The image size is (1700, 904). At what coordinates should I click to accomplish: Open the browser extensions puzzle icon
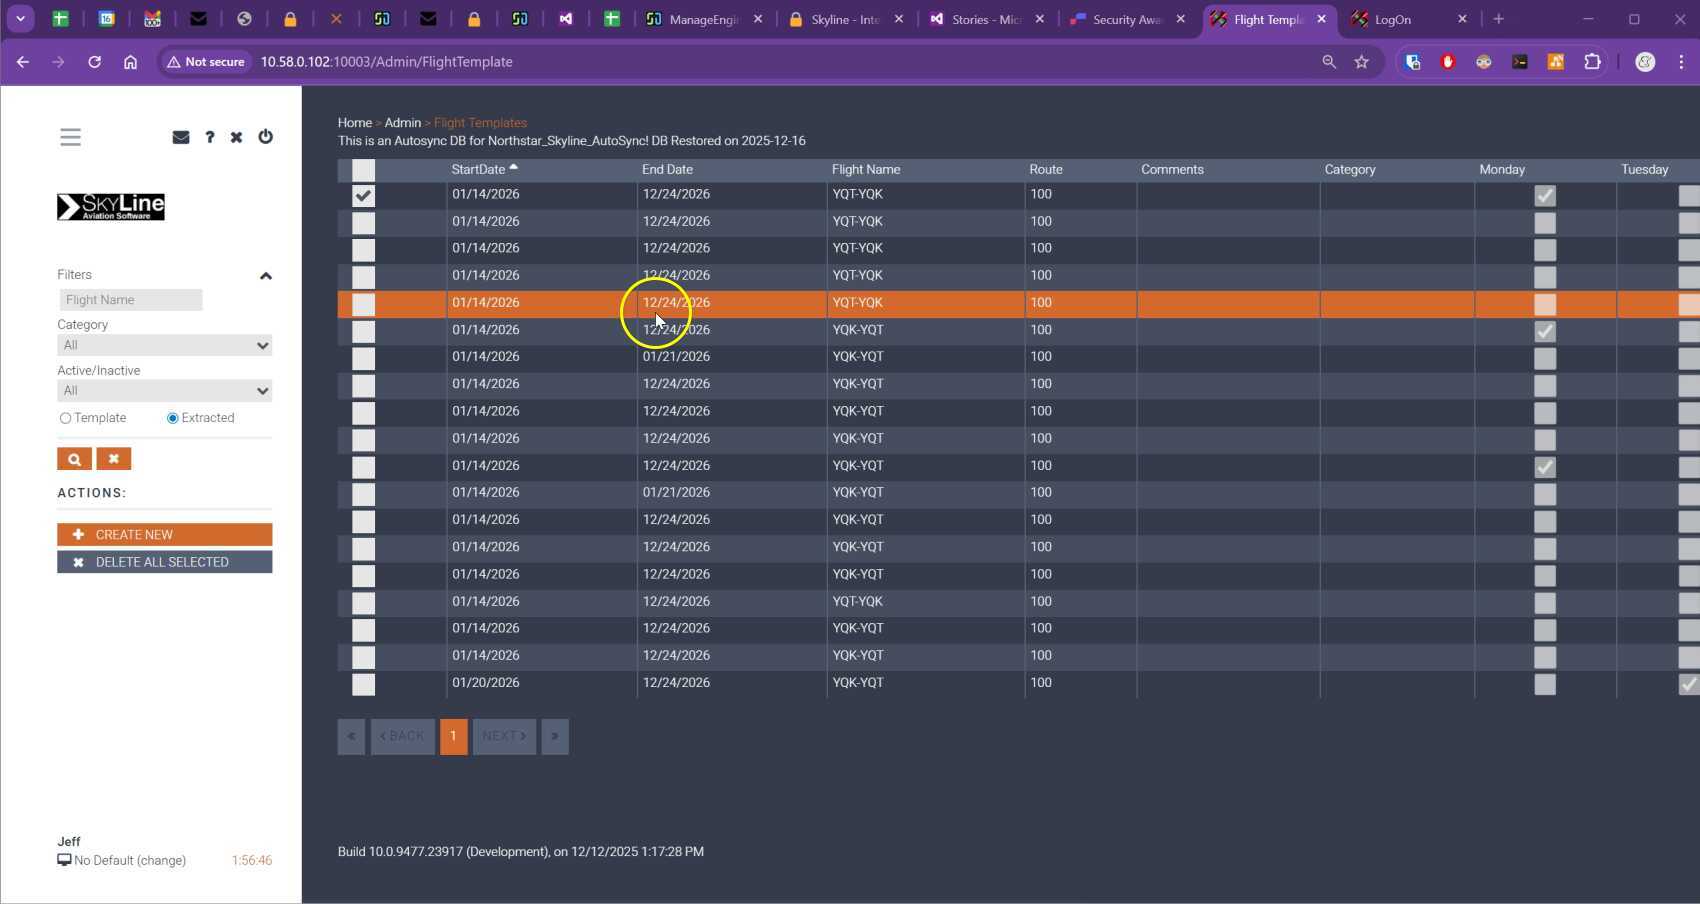(1592, 62)
